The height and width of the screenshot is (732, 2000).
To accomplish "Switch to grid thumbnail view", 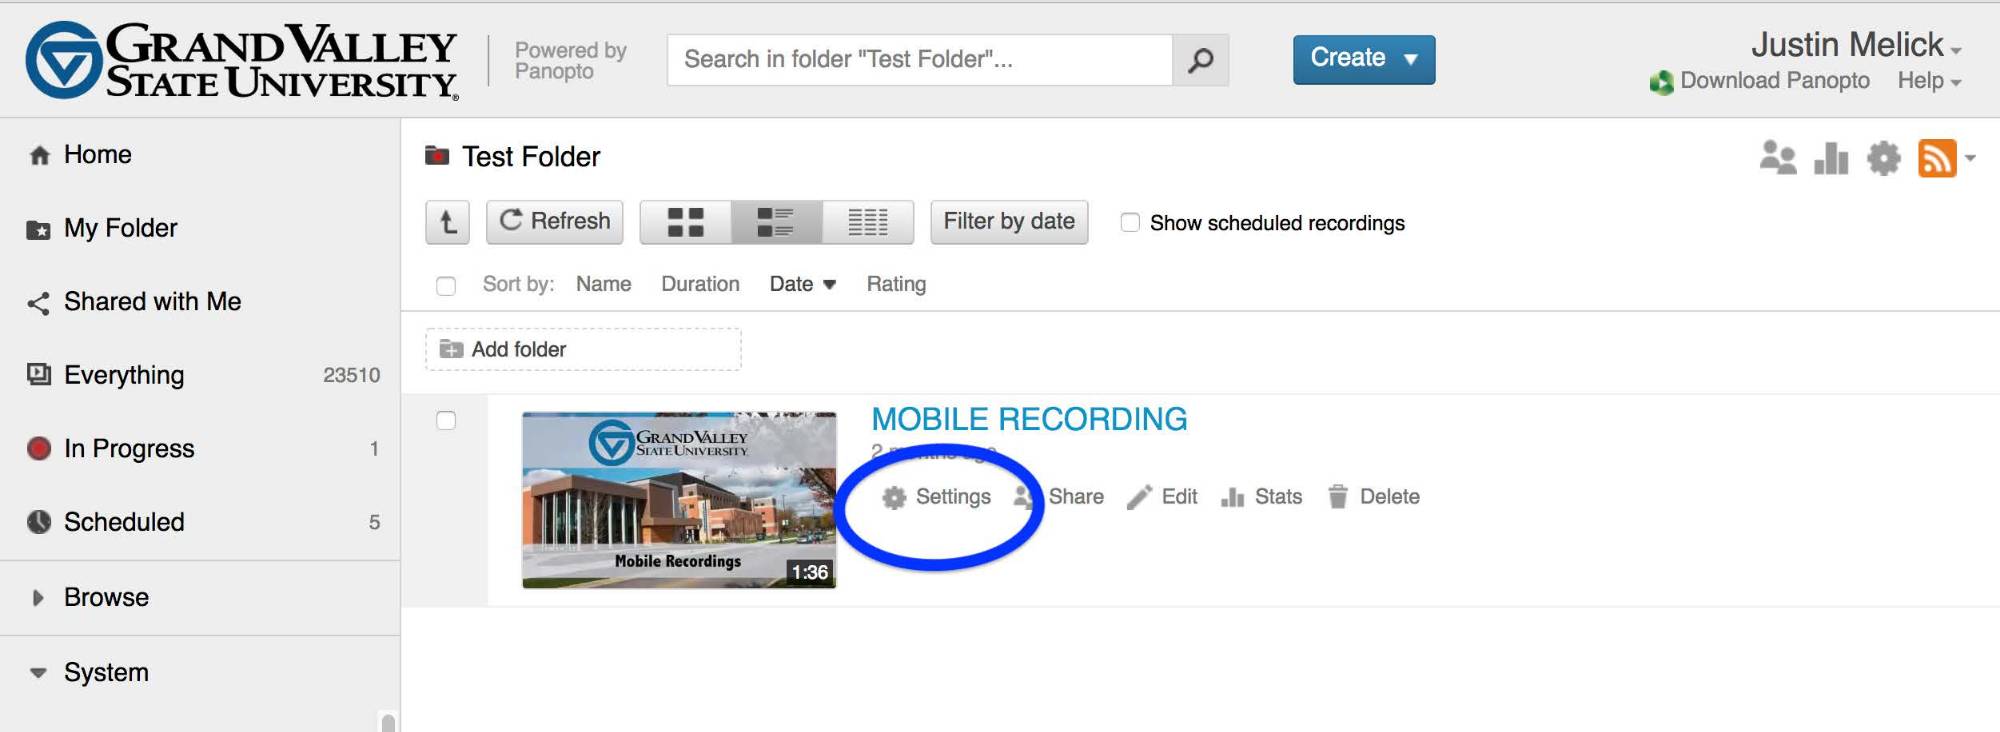I will (686, 222).
